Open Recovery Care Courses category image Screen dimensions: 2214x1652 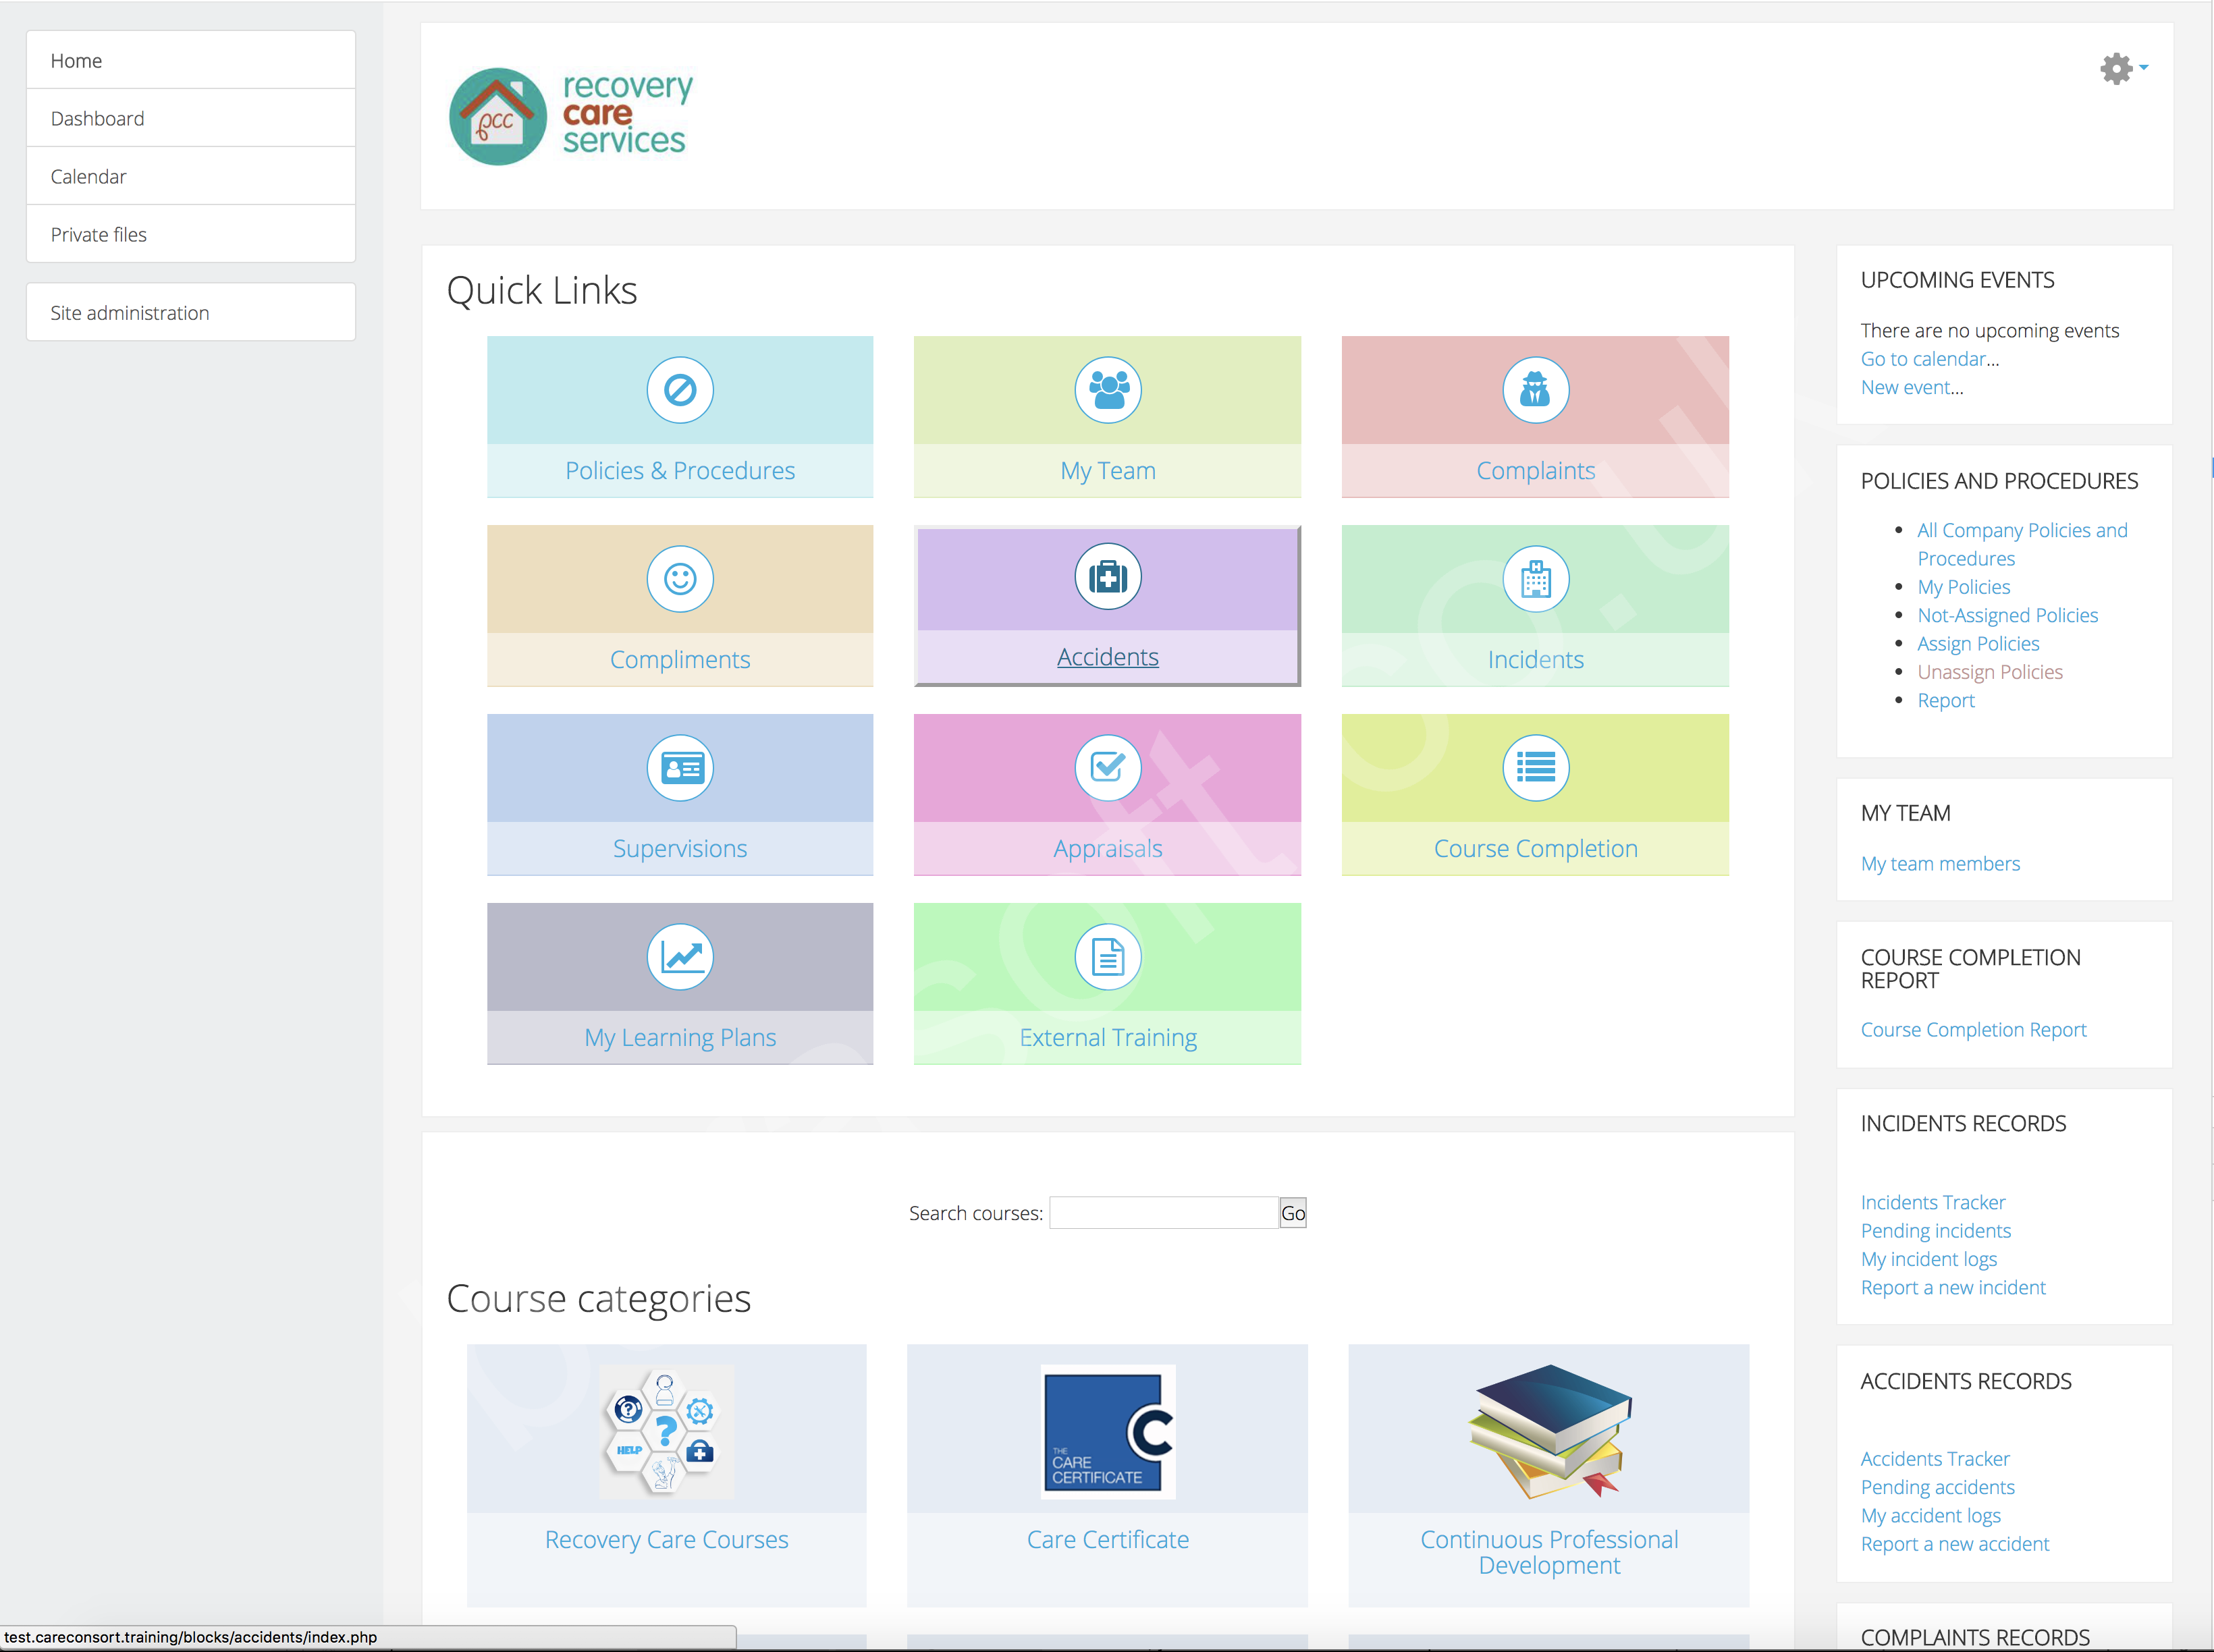coord(667,1432)
